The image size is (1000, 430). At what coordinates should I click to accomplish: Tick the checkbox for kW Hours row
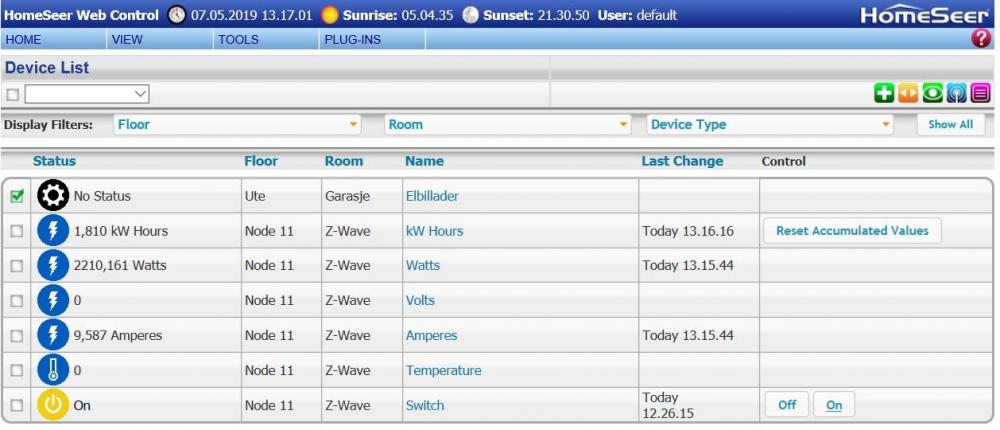coord(17,231)
